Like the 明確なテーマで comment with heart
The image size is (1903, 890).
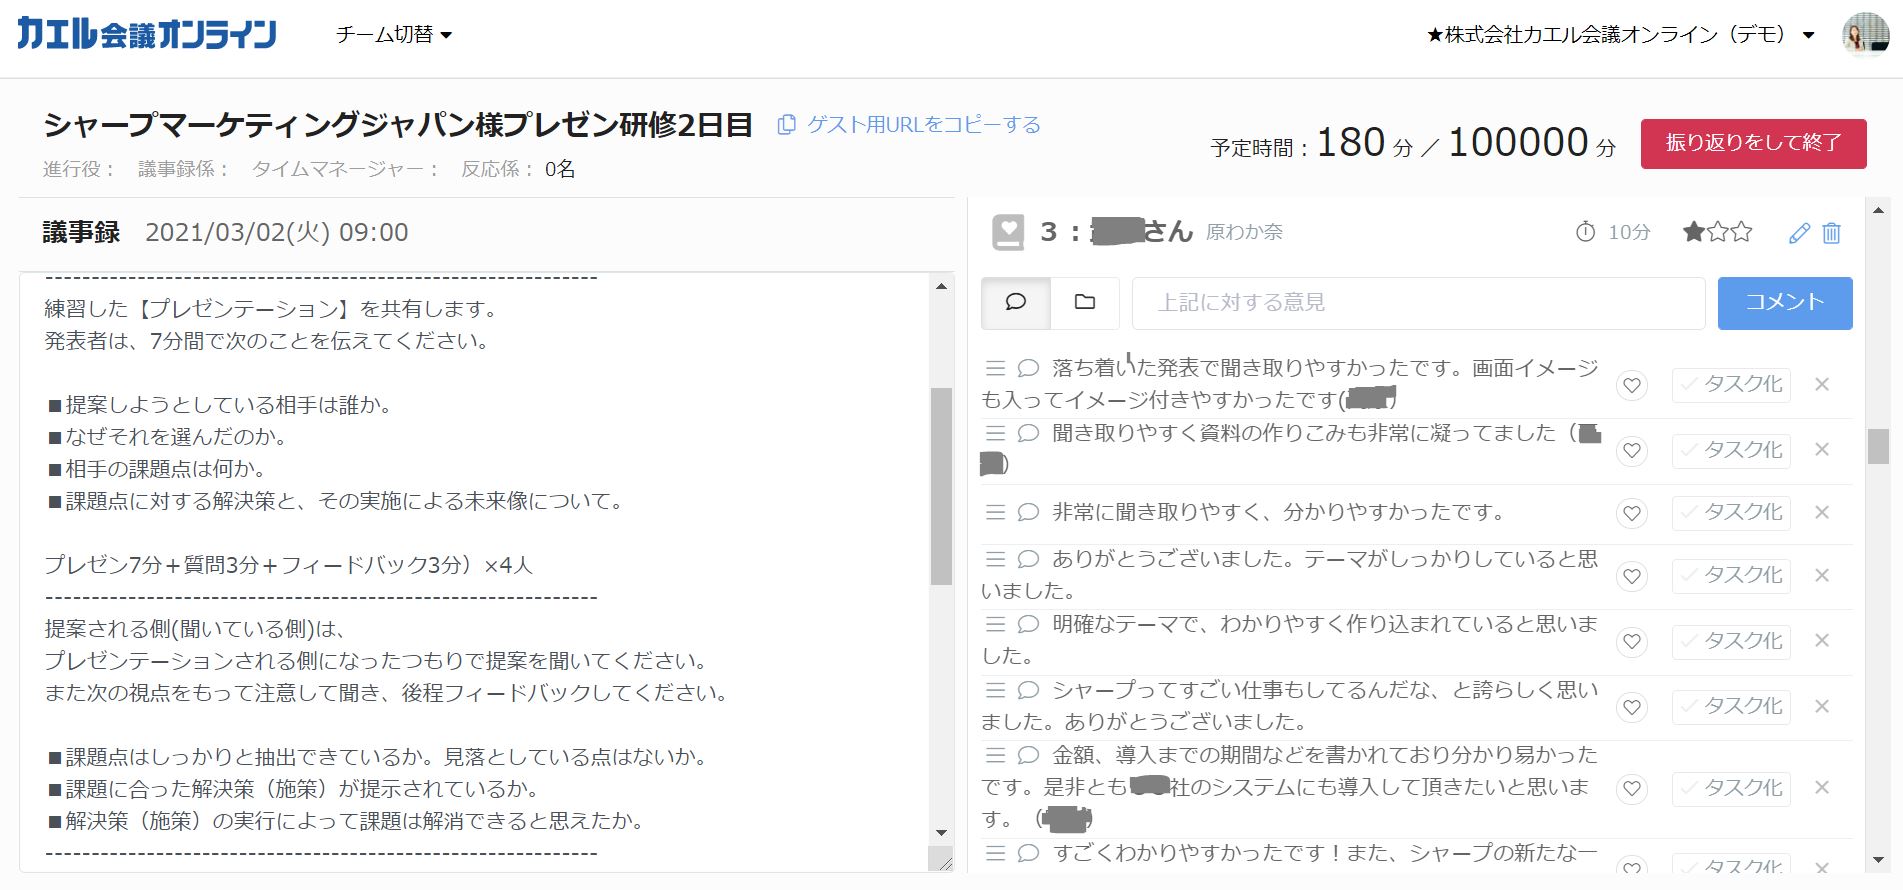pos(1632,642)
